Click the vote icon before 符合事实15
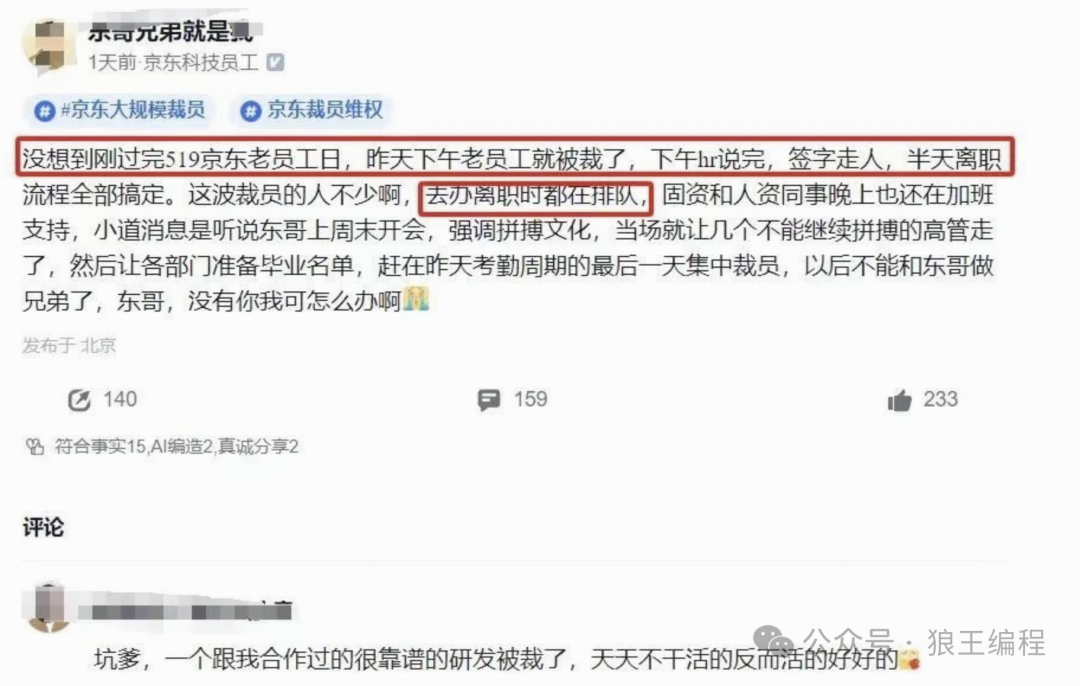 point(35,447)
